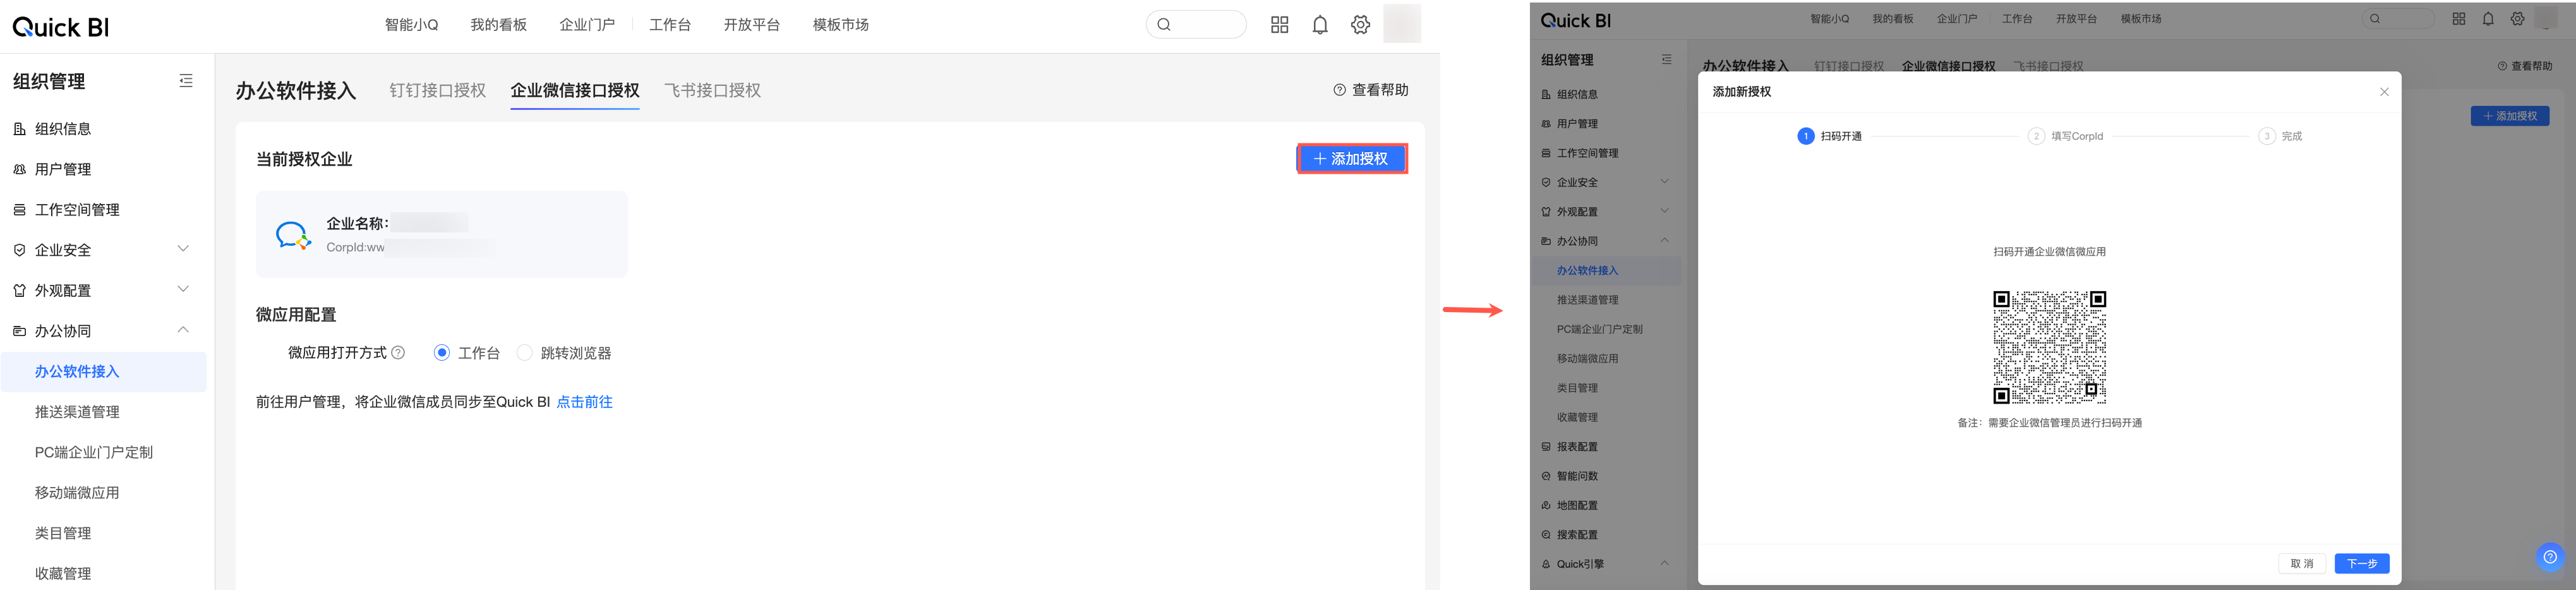Open 智能小Q in the undimmed page top navigation
This screenshot has width=2576, height=590.
click(412, 25)
